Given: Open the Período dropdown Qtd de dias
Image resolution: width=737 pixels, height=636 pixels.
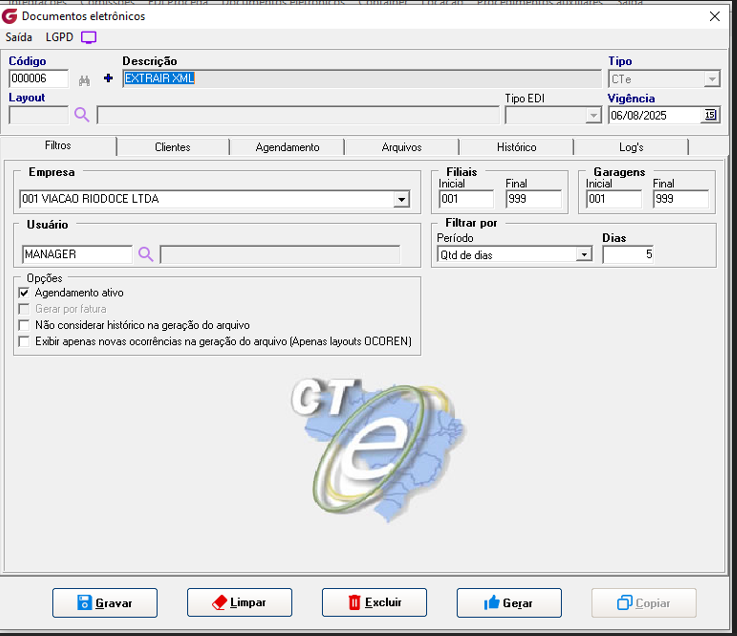Looking at the screenshot, I should click(584, 255).
